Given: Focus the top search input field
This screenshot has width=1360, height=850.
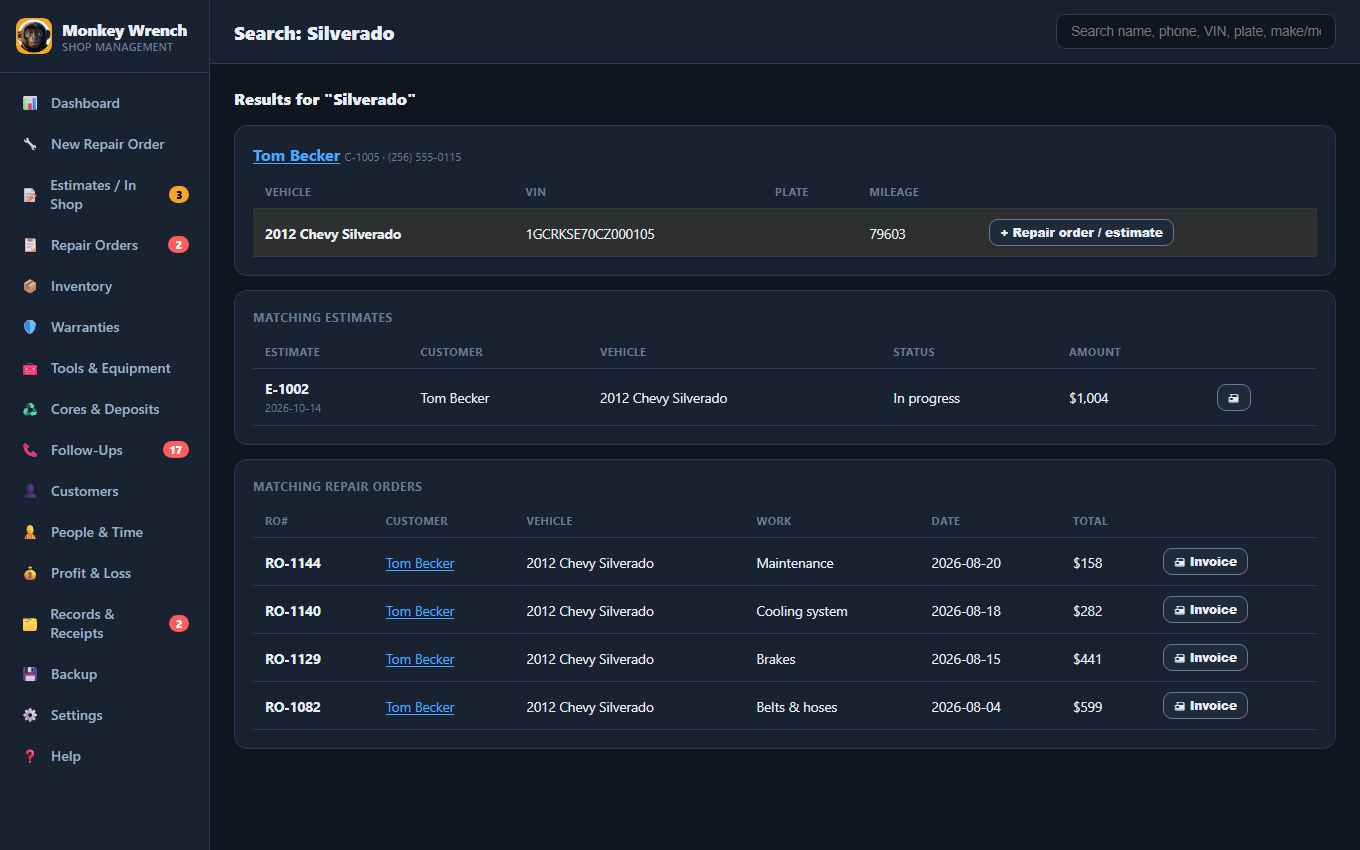Looking at the screenshot, I should coord(1195,31).
